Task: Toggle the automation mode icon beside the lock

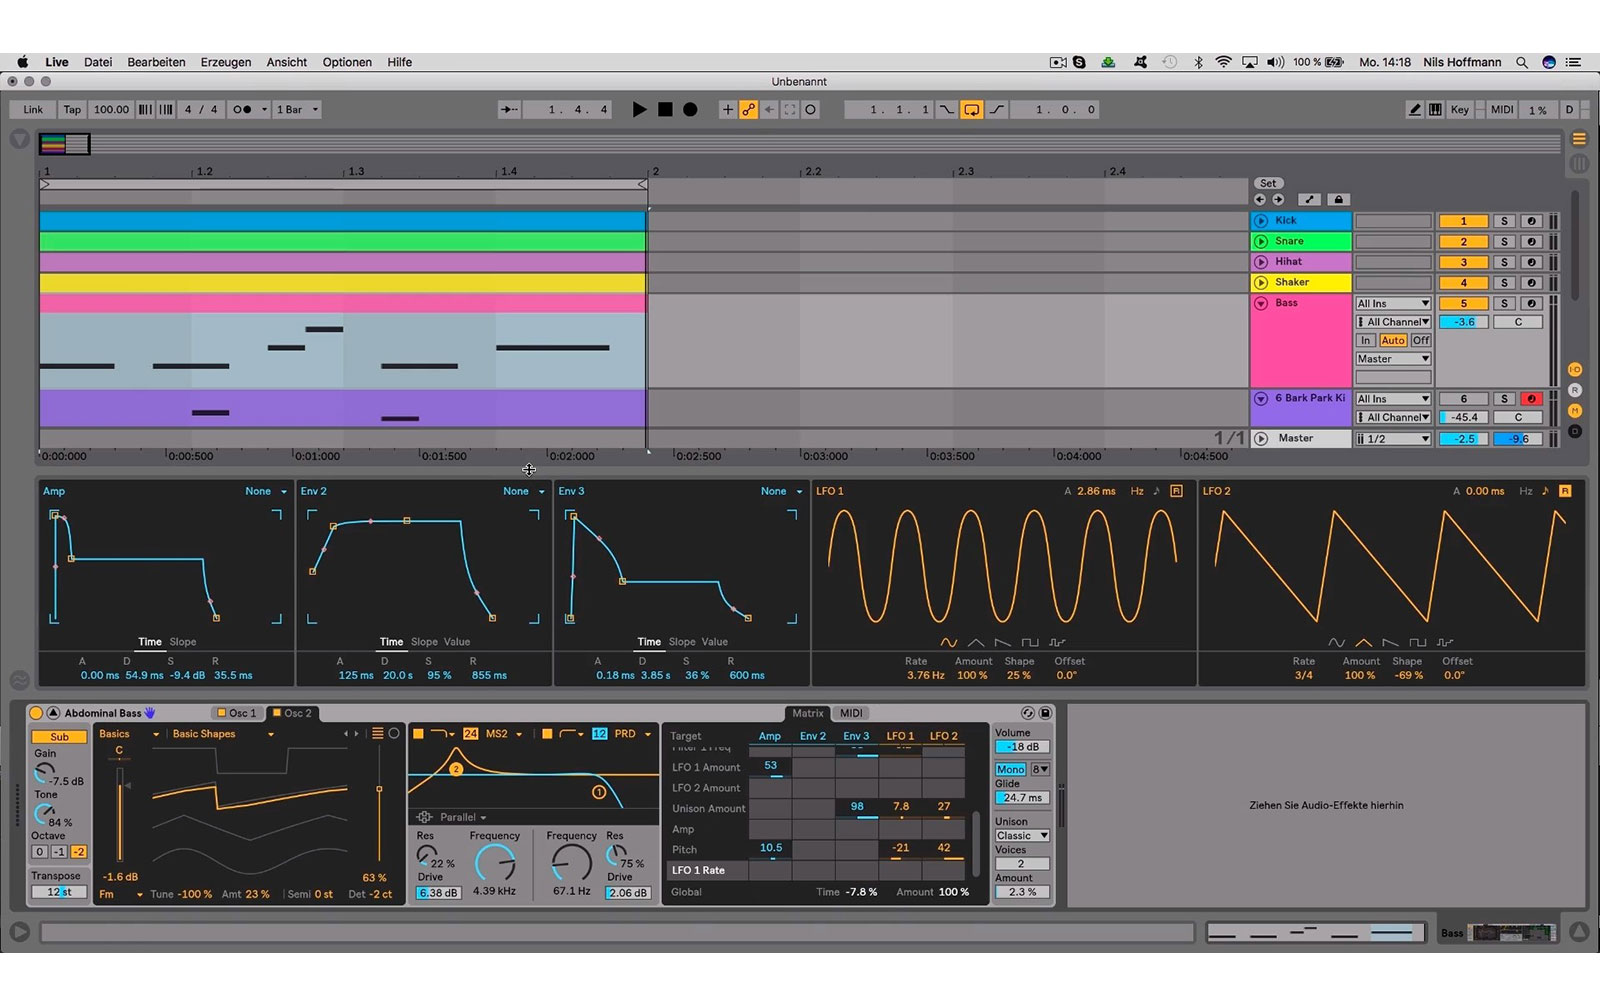Action: 1310,200
